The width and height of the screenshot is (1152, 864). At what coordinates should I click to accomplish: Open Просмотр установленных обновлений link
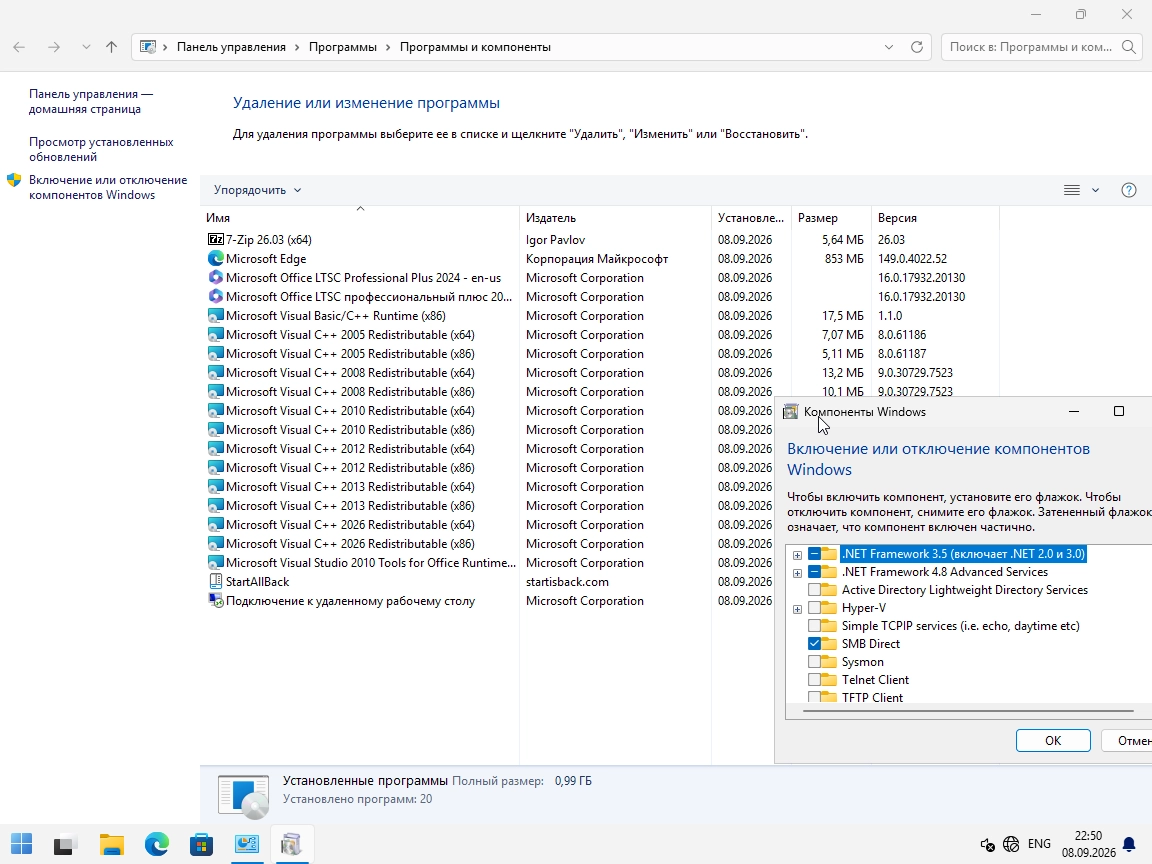(x=101, y=149)
